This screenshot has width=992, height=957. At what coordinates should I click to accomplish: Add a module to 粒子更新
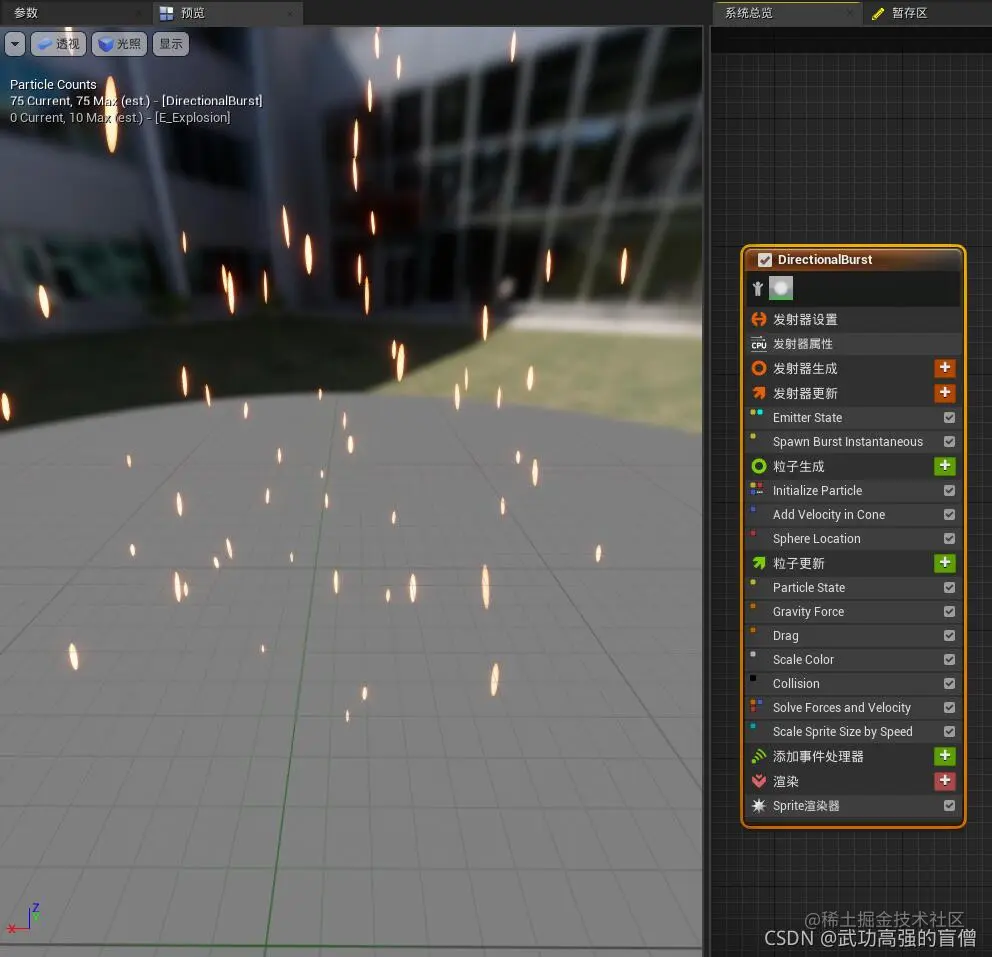tap(945, 563)
